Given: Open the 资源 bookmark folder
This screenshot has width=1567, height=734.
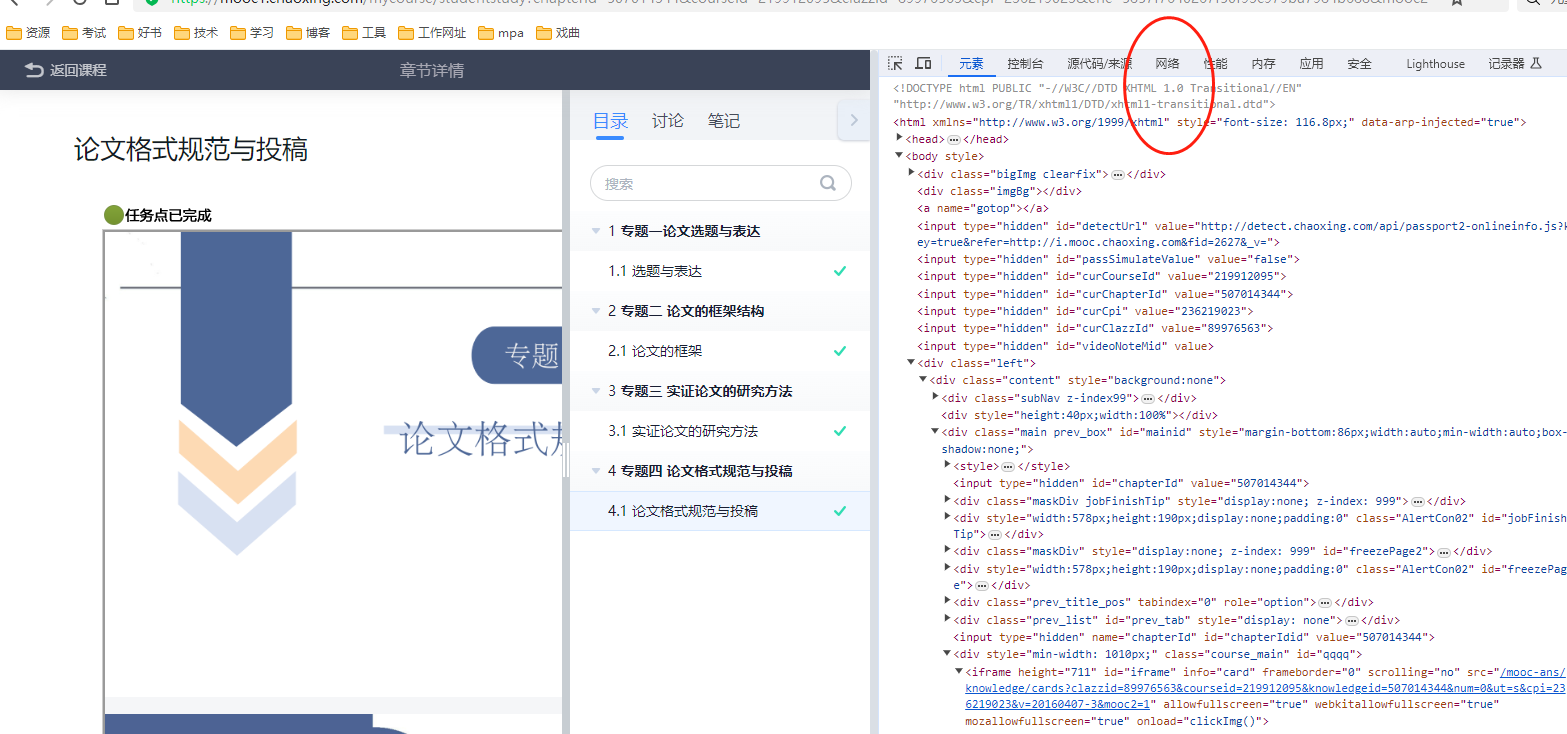Looking at the screenshot, I should coord(28,33).
